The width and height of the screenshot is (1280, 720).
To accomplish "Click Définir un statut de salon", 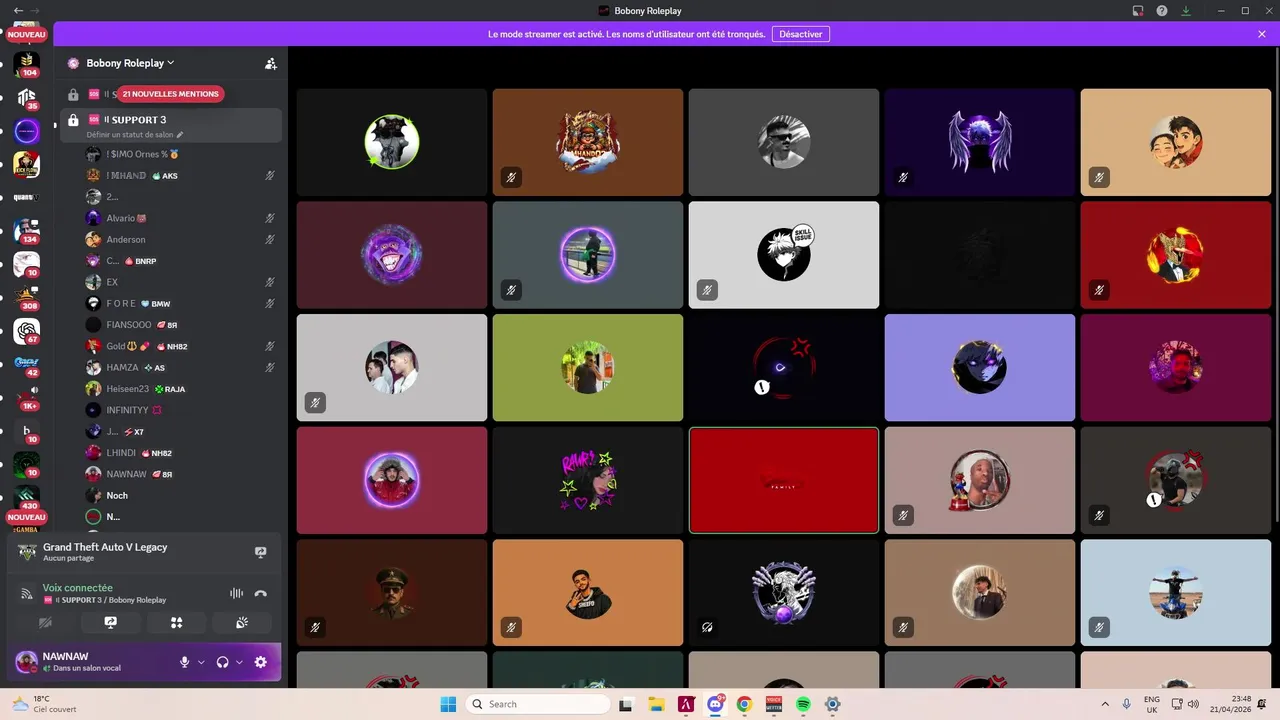I will (x=130, y=134).
